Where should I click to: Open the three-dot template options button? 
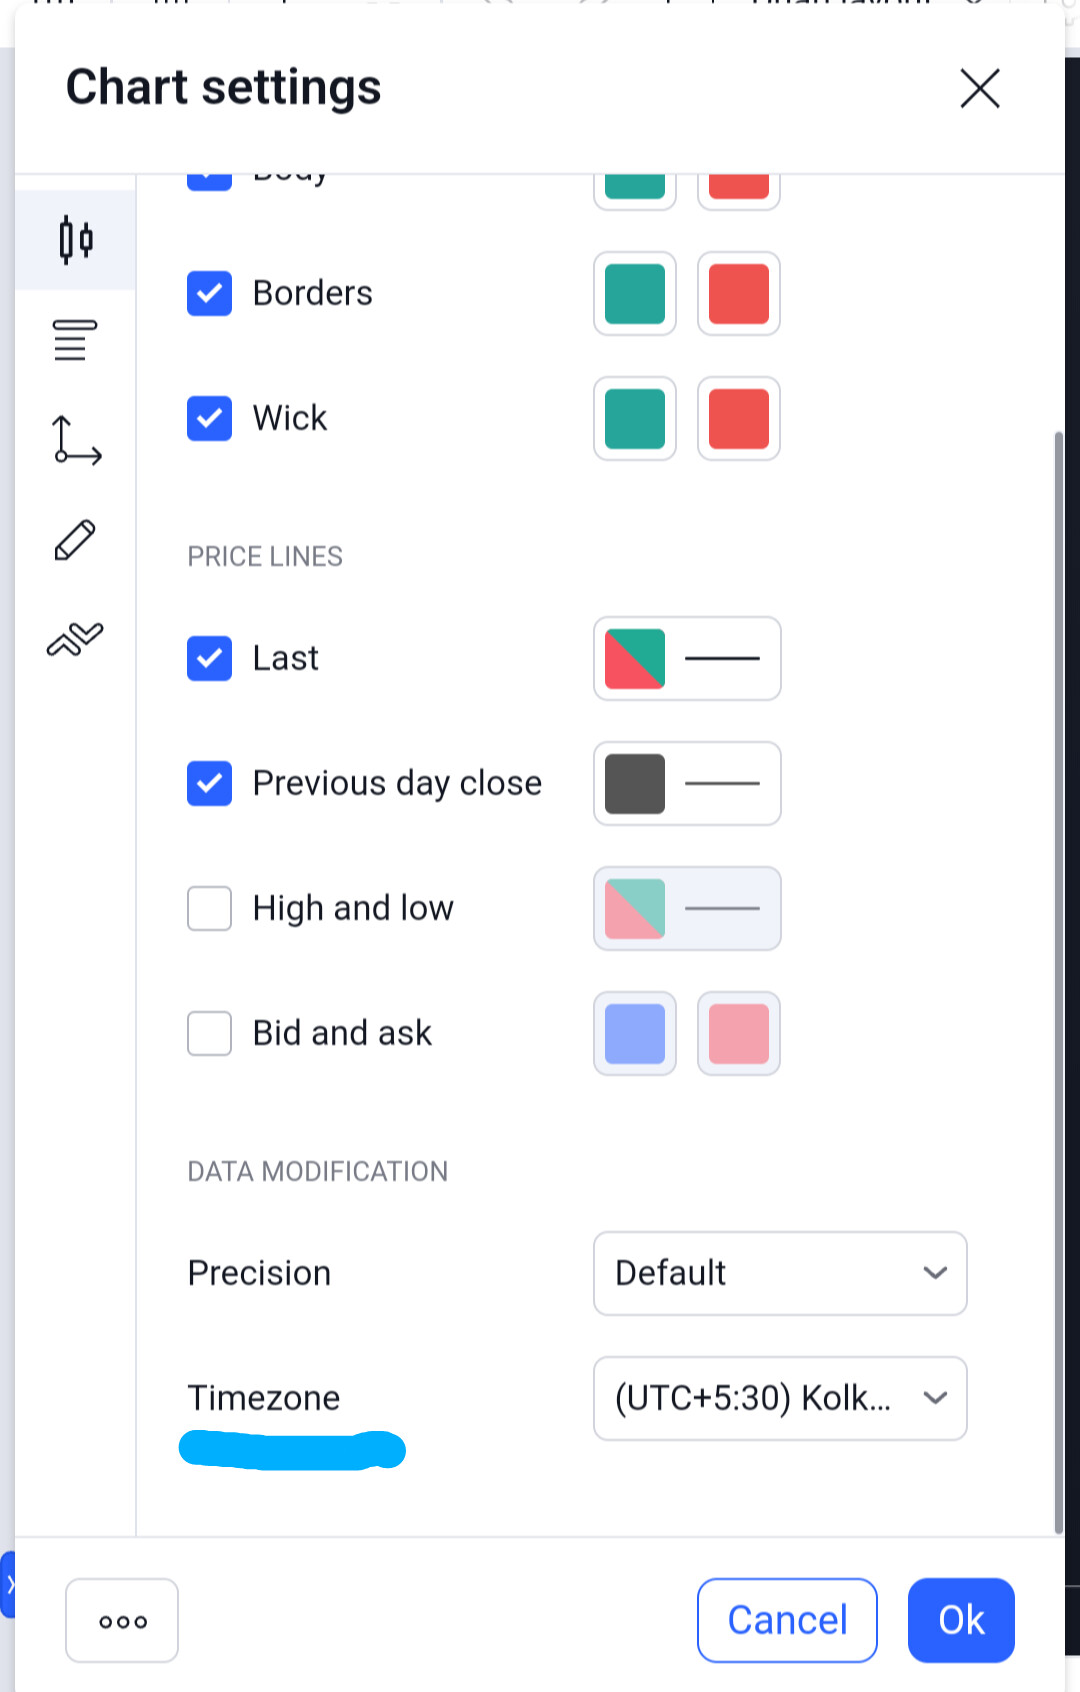pos(122,1620)
